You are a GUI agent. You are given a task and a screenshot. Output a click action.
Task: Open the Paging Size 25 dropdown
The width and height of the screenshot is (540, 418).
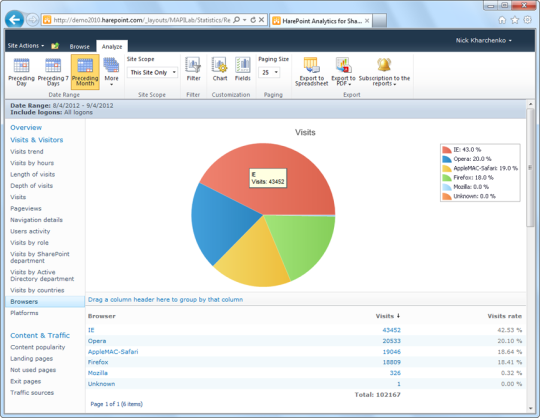[269, 72]
